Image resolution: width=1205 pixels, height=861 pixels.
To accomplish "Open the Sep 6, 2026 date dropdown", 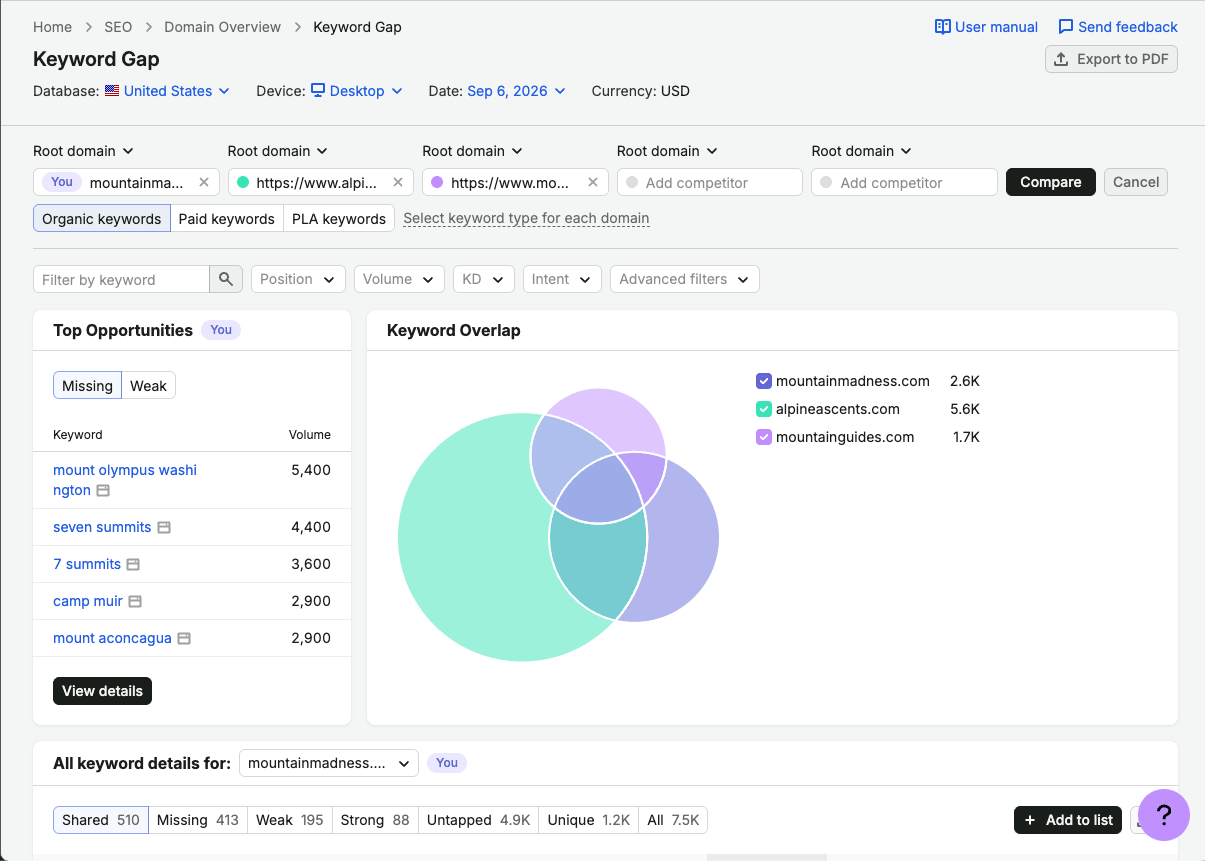I will (x=516, y=91).
